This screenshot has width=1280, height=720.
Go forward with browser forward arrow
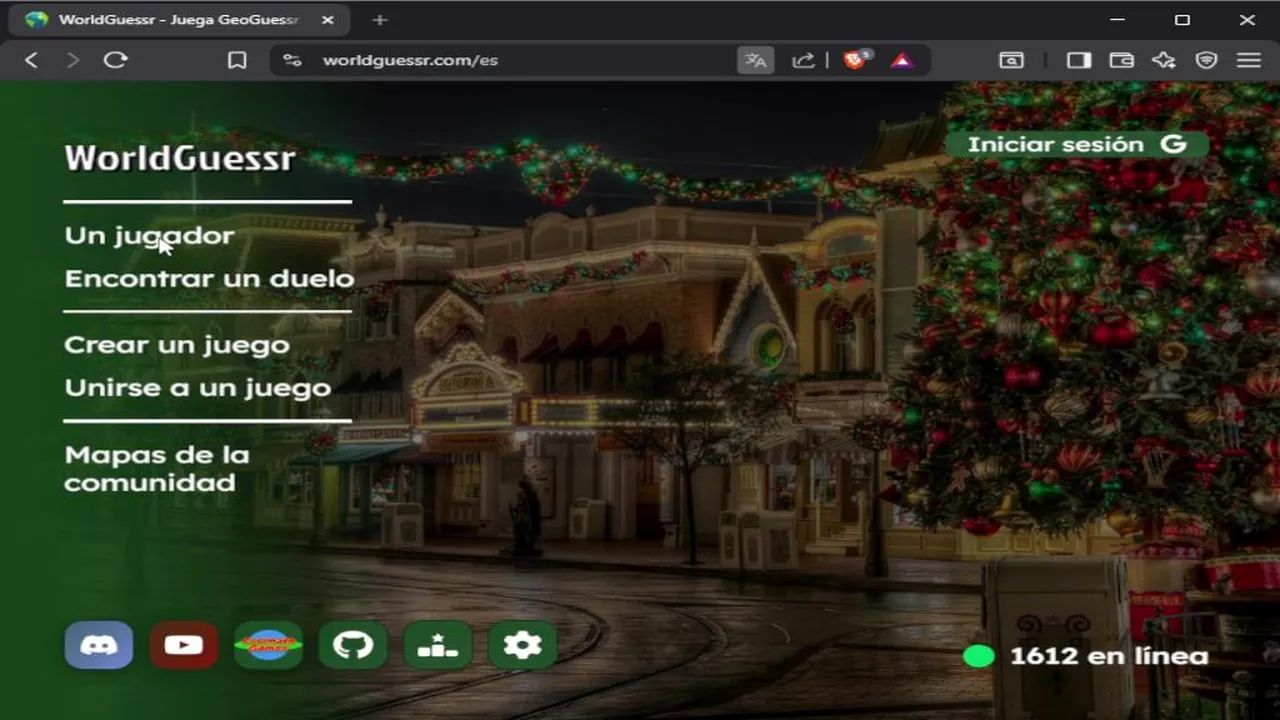click(x=72, y=60)
